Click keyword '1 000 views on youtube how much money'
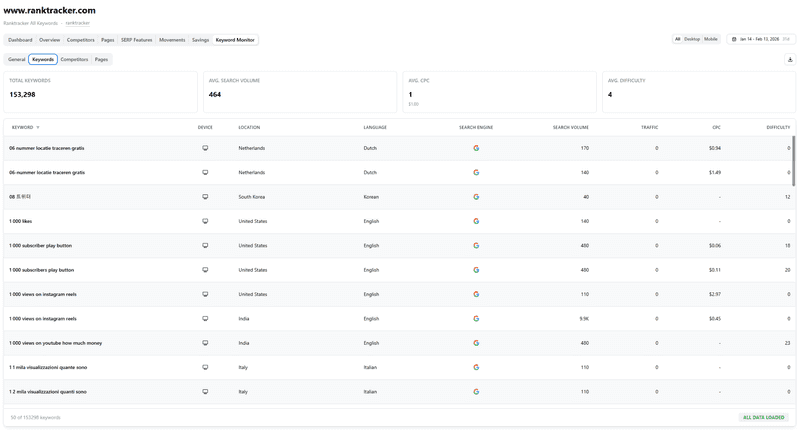This screenshot has height=430, width=800. coord(56,343)
